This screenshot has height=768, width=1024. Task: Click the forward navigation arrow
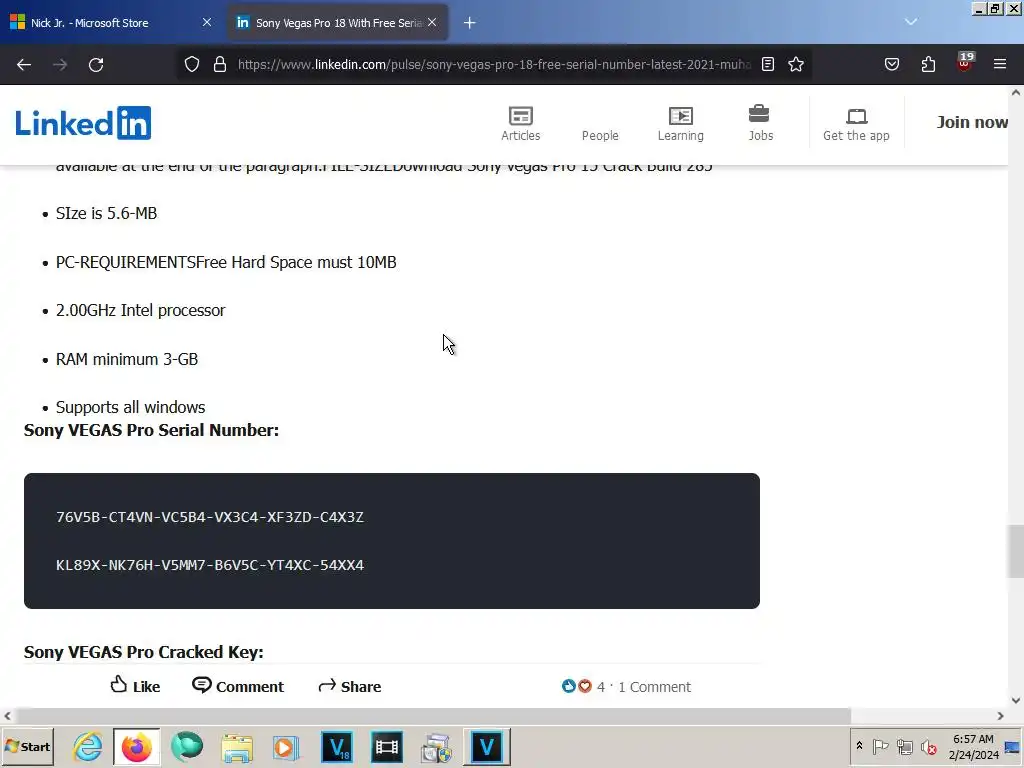[60, 65]
